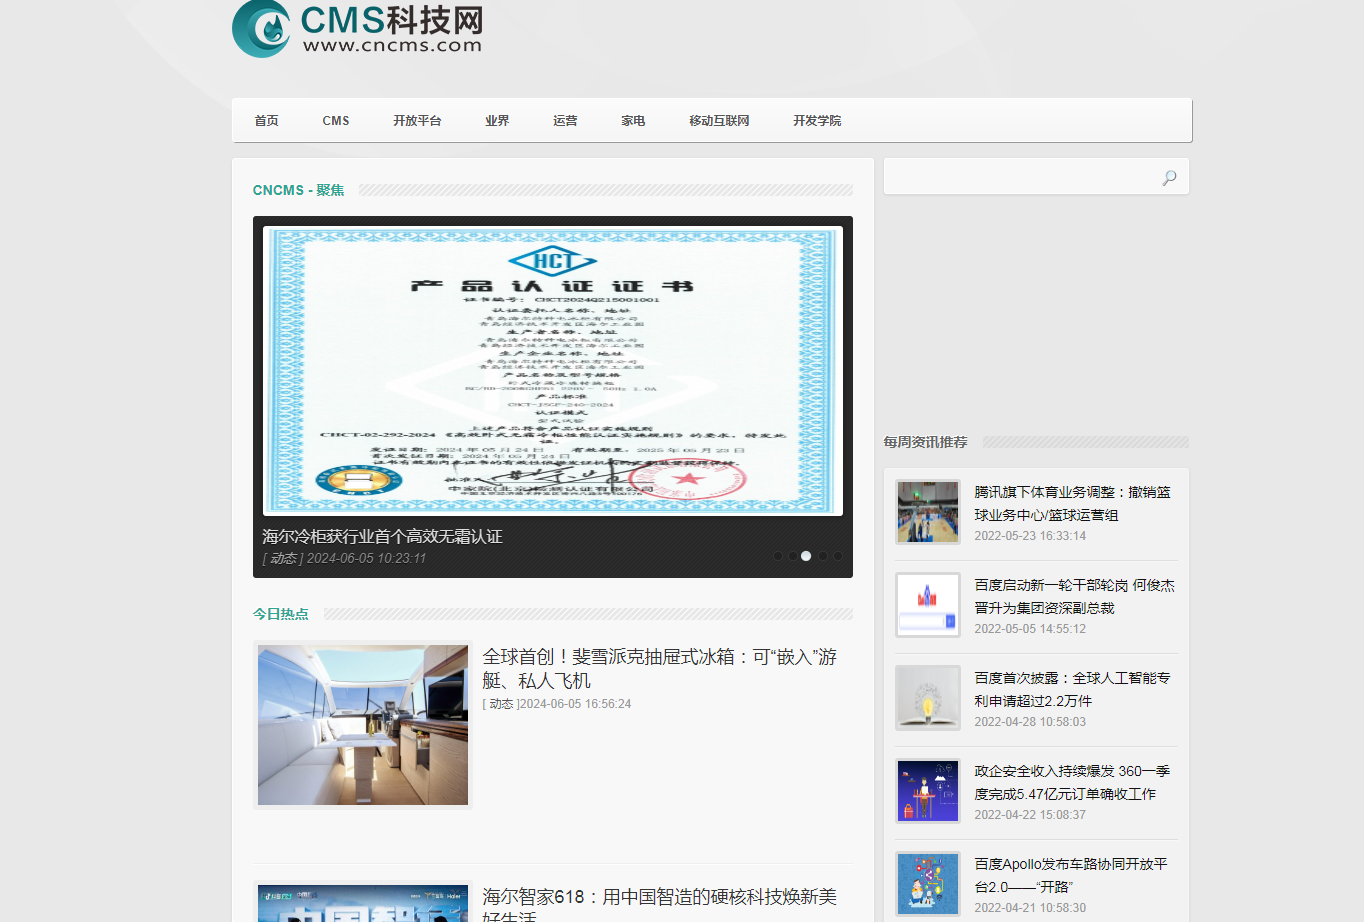Open the 首页 menu item

point(266,120)
